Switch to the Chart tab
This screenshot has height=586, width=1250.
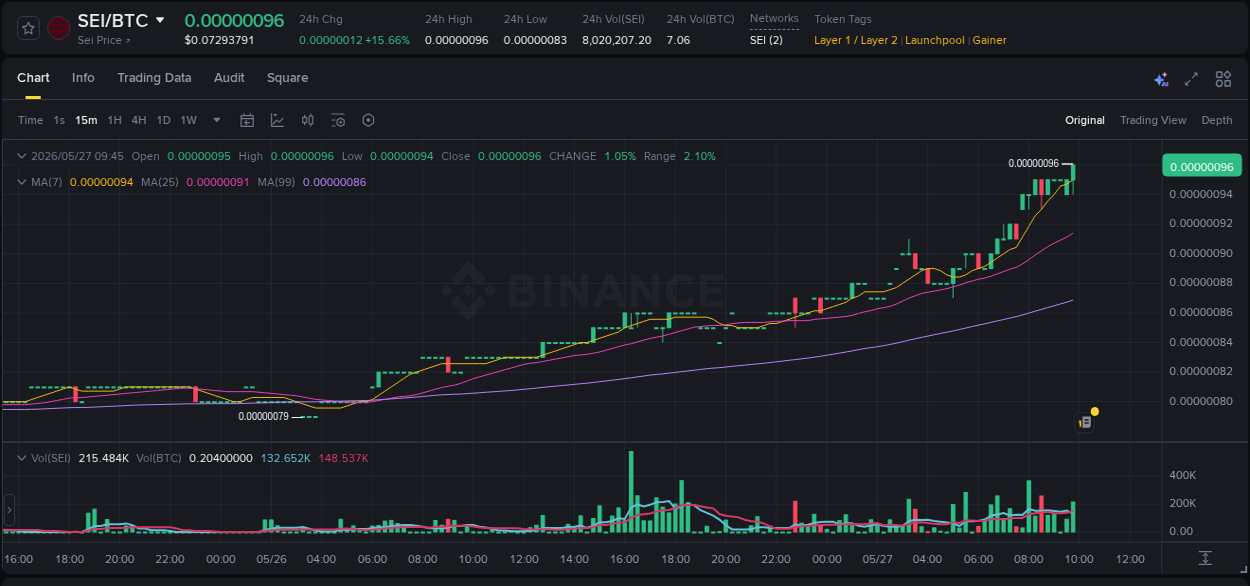(33, 78)
